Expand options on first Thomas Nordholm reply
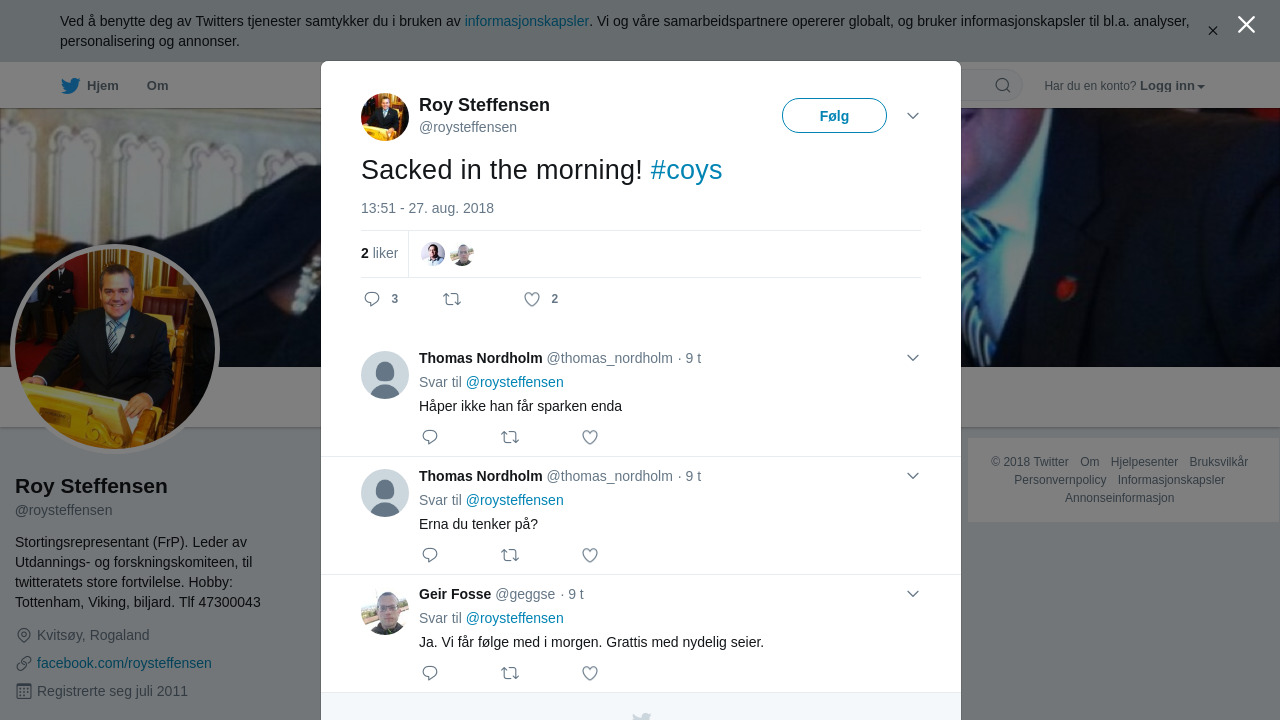Image resolution: width=1280 pixels, height=720 pixels. (x=913, y=358)
